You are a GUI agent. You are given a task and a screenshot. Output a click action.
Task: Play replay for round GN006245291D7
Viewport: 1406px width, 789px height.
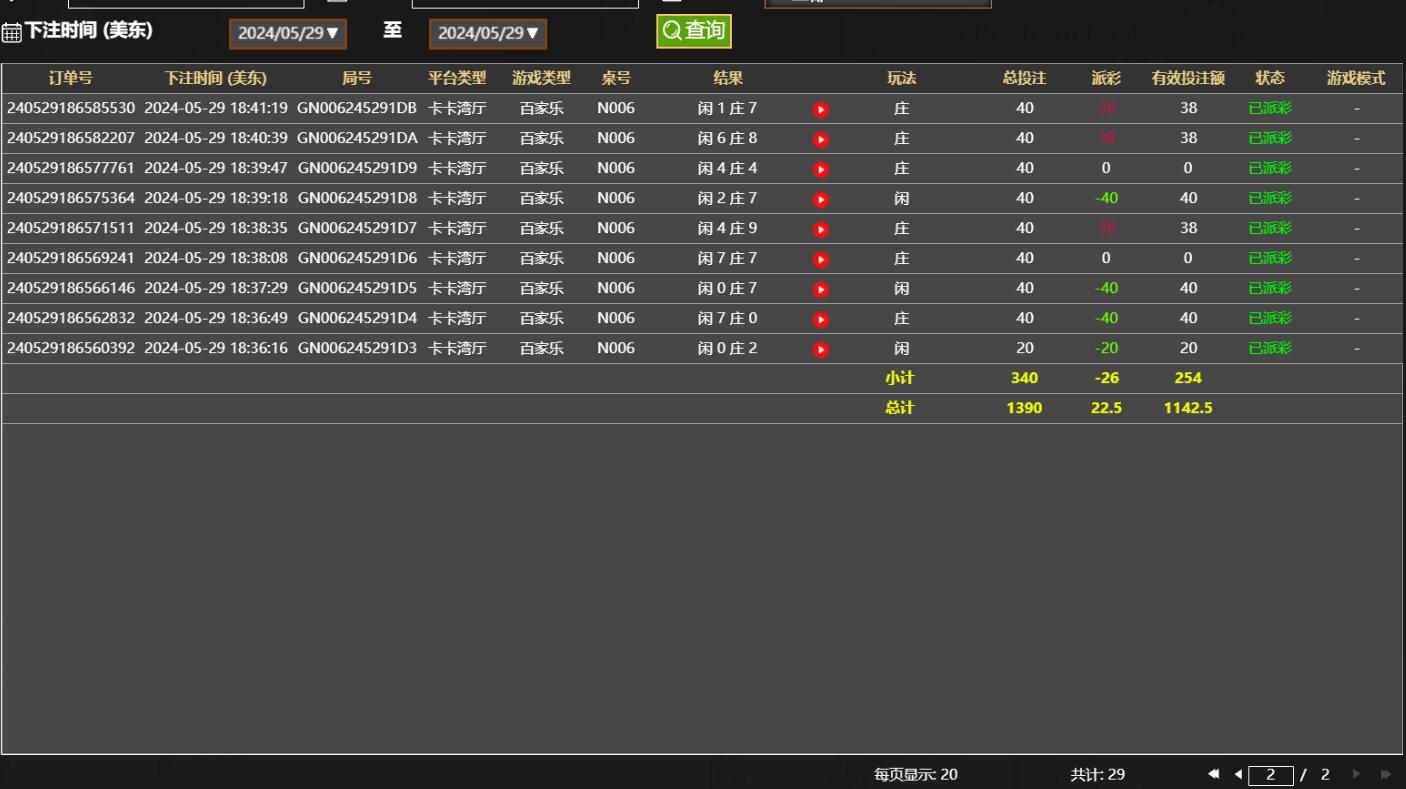tap(821, 229)
